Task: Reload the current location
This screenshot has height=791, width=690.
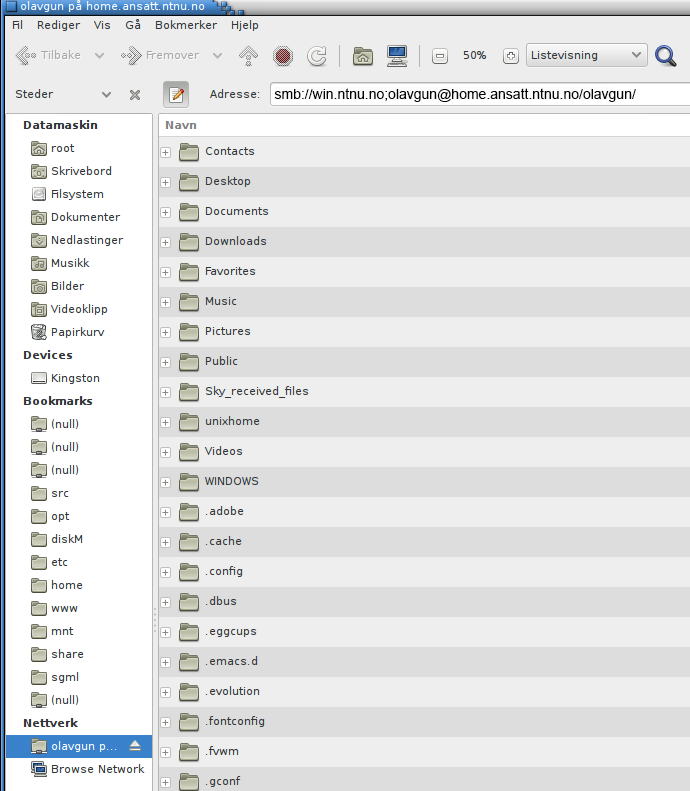Action: click(x=317, y=55)
